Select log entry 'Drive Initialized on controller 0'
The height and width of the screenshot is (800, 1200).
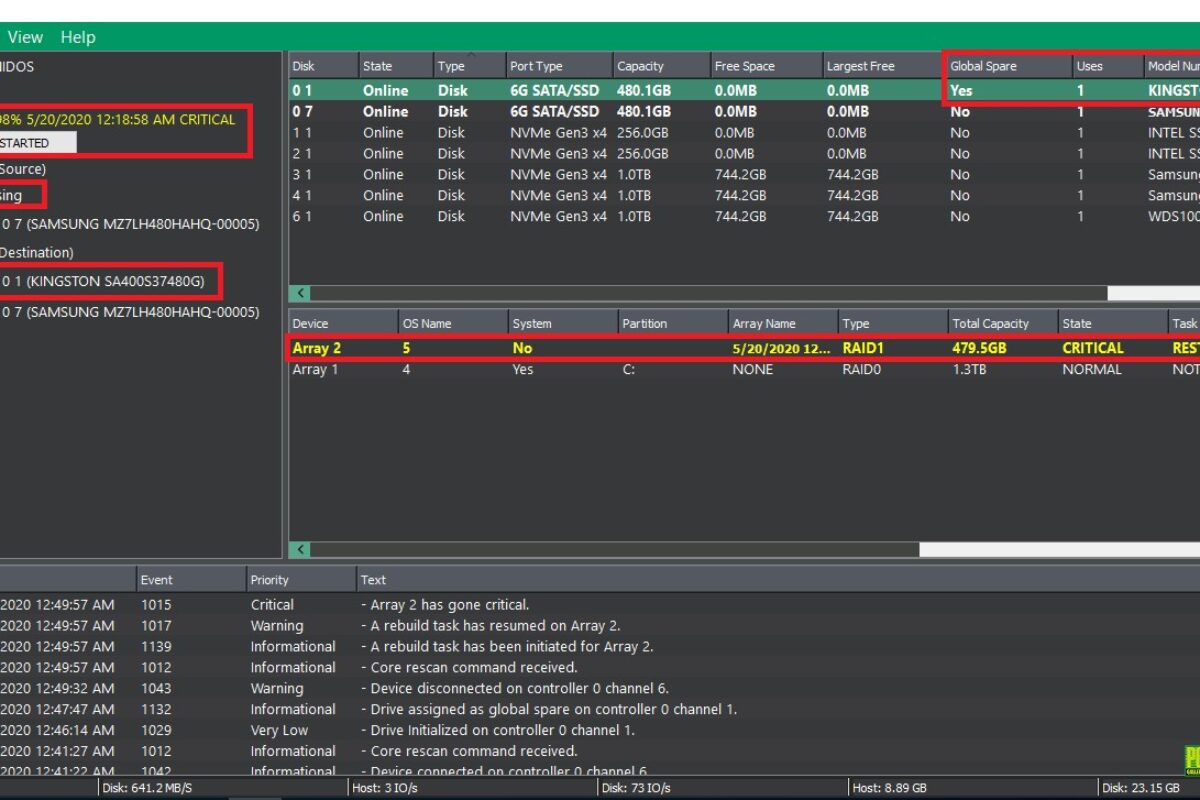pyautogui.click(x=600, y=730)
